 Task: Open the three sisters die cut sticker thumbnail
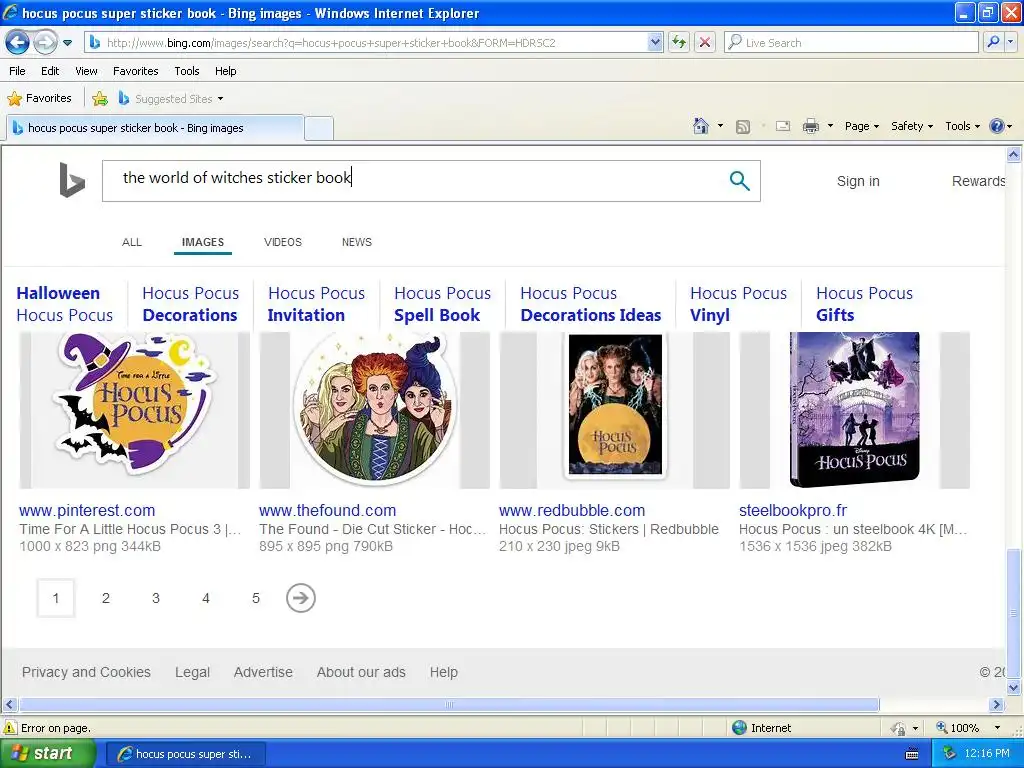click(374, 409)
